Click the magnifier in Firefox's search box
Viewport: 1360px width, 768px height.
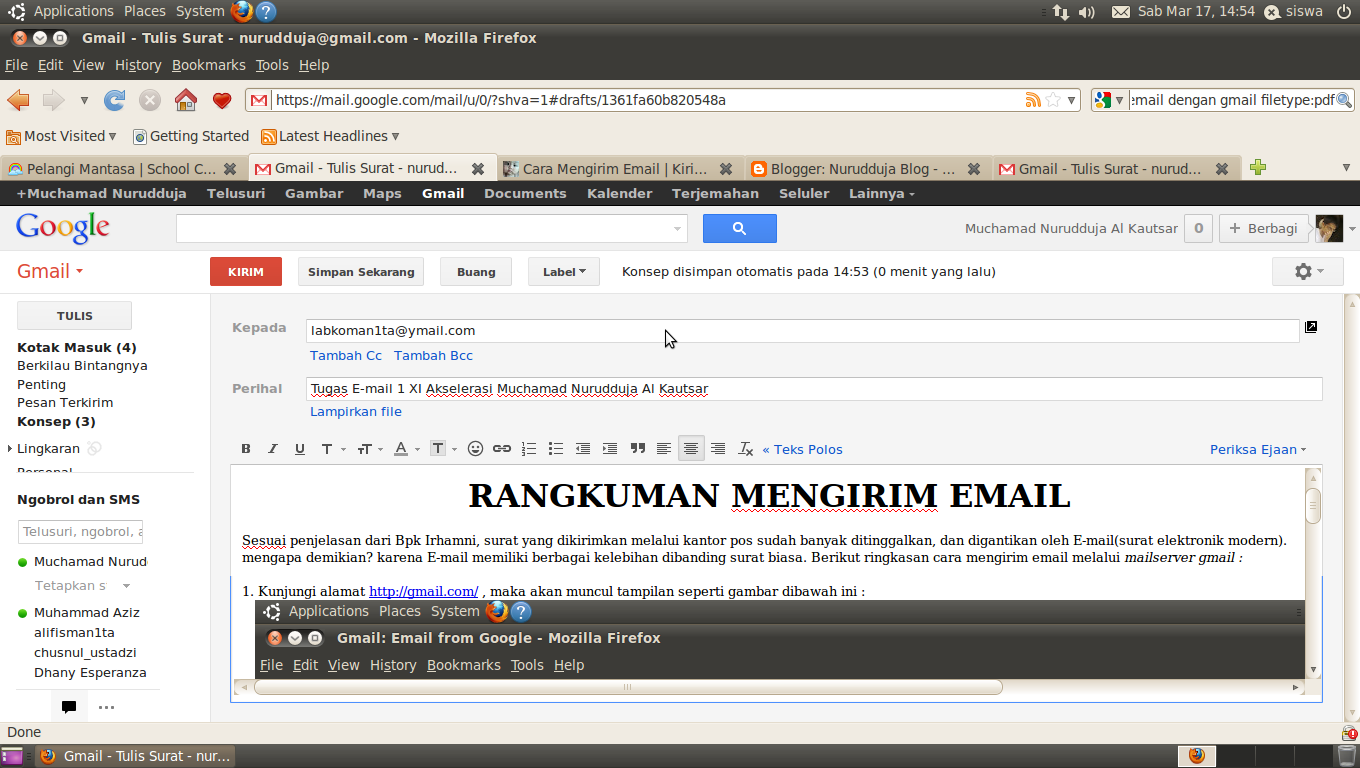[x=1344, y=100]
